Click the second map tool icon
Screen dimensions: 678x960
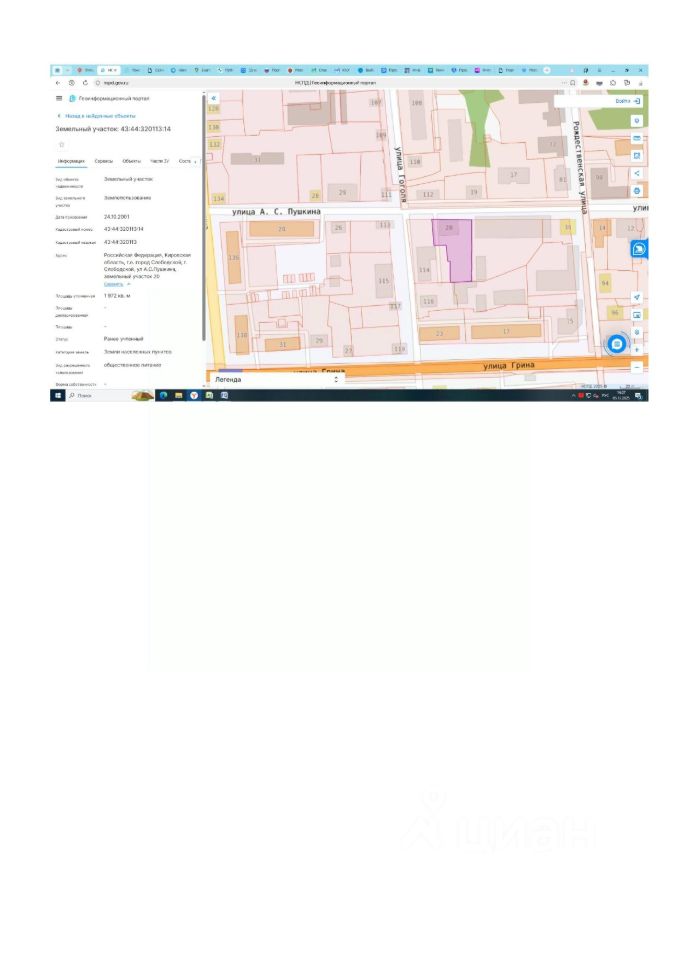637,138
